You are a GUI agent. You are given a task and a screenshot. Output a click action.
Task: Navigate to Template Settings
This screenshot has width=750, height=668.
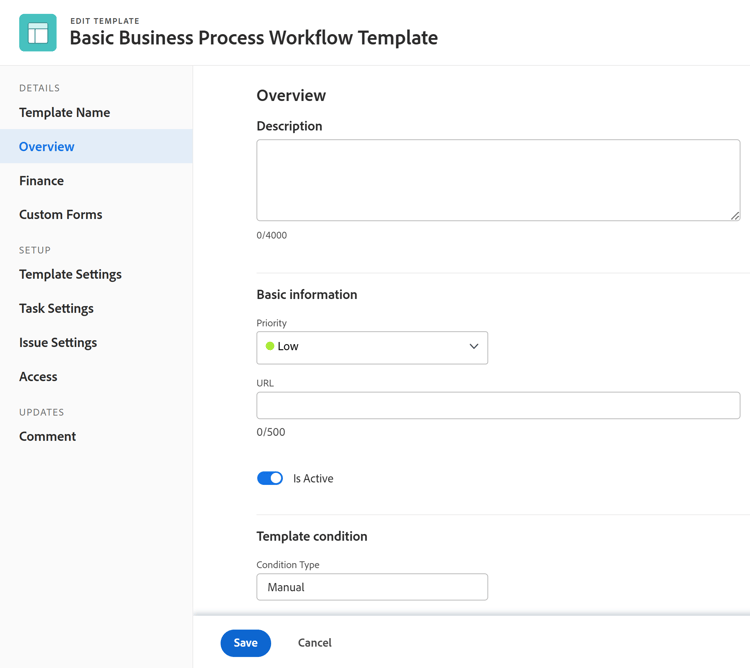coord(71,274)
